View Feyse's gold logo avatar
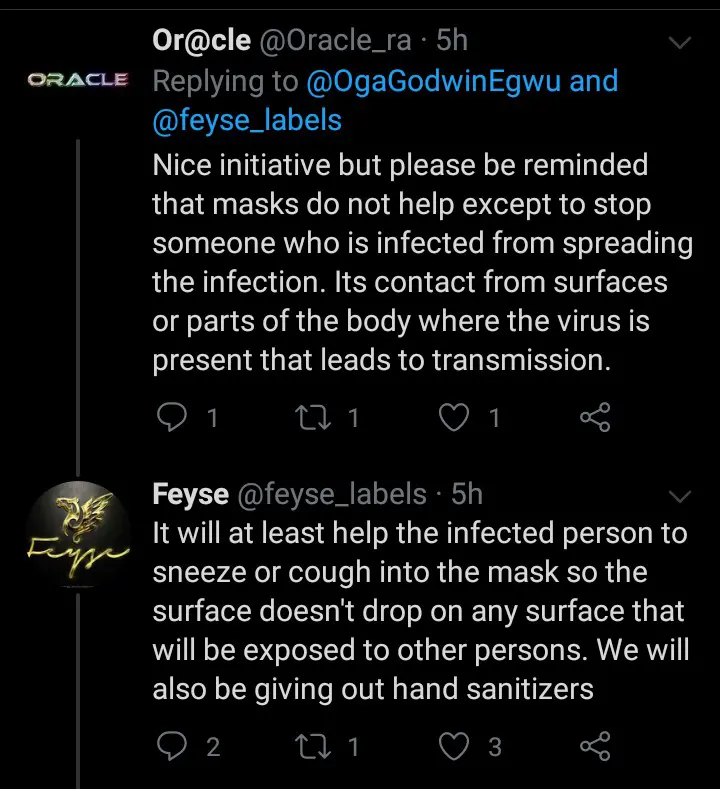The width and height of the screenshot is (720, 789). [78, 534]
